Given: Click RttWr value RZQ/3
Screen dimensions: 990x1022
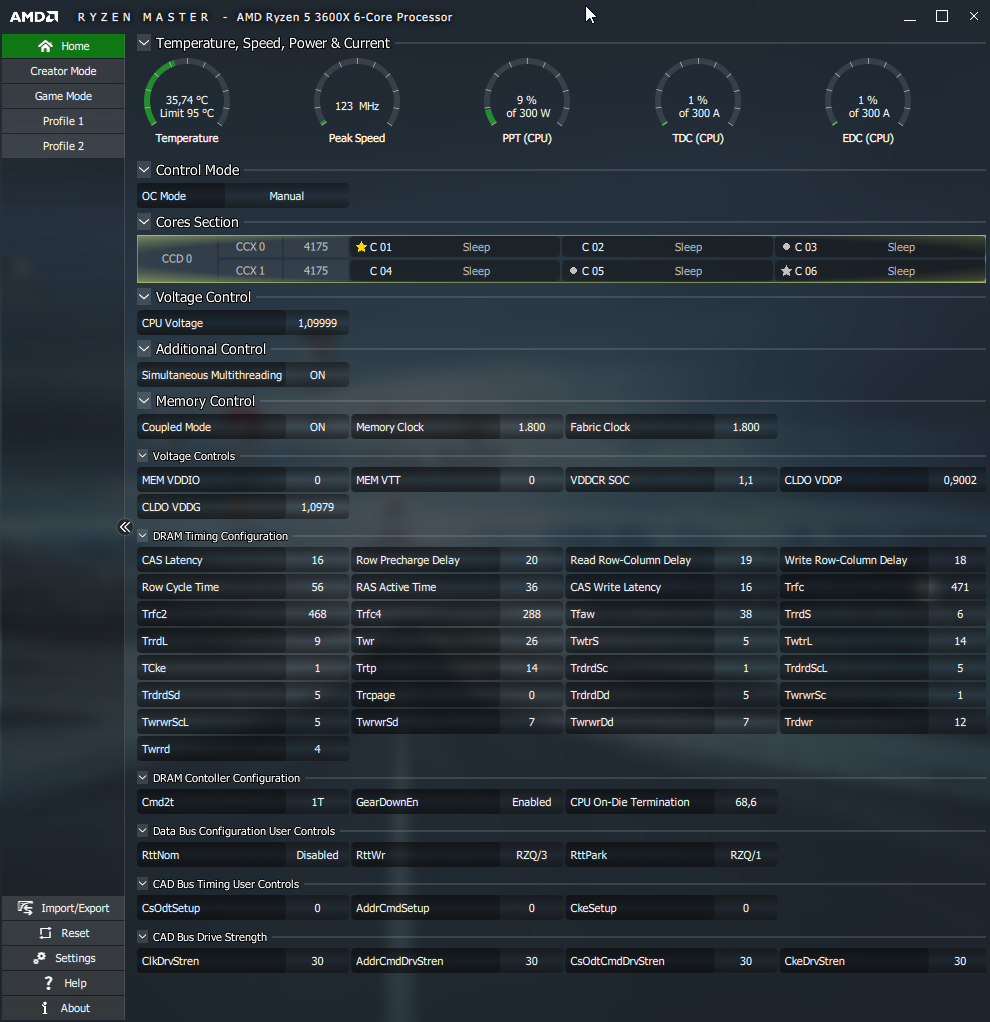Looking at the screenshot, I should [531, 855].
